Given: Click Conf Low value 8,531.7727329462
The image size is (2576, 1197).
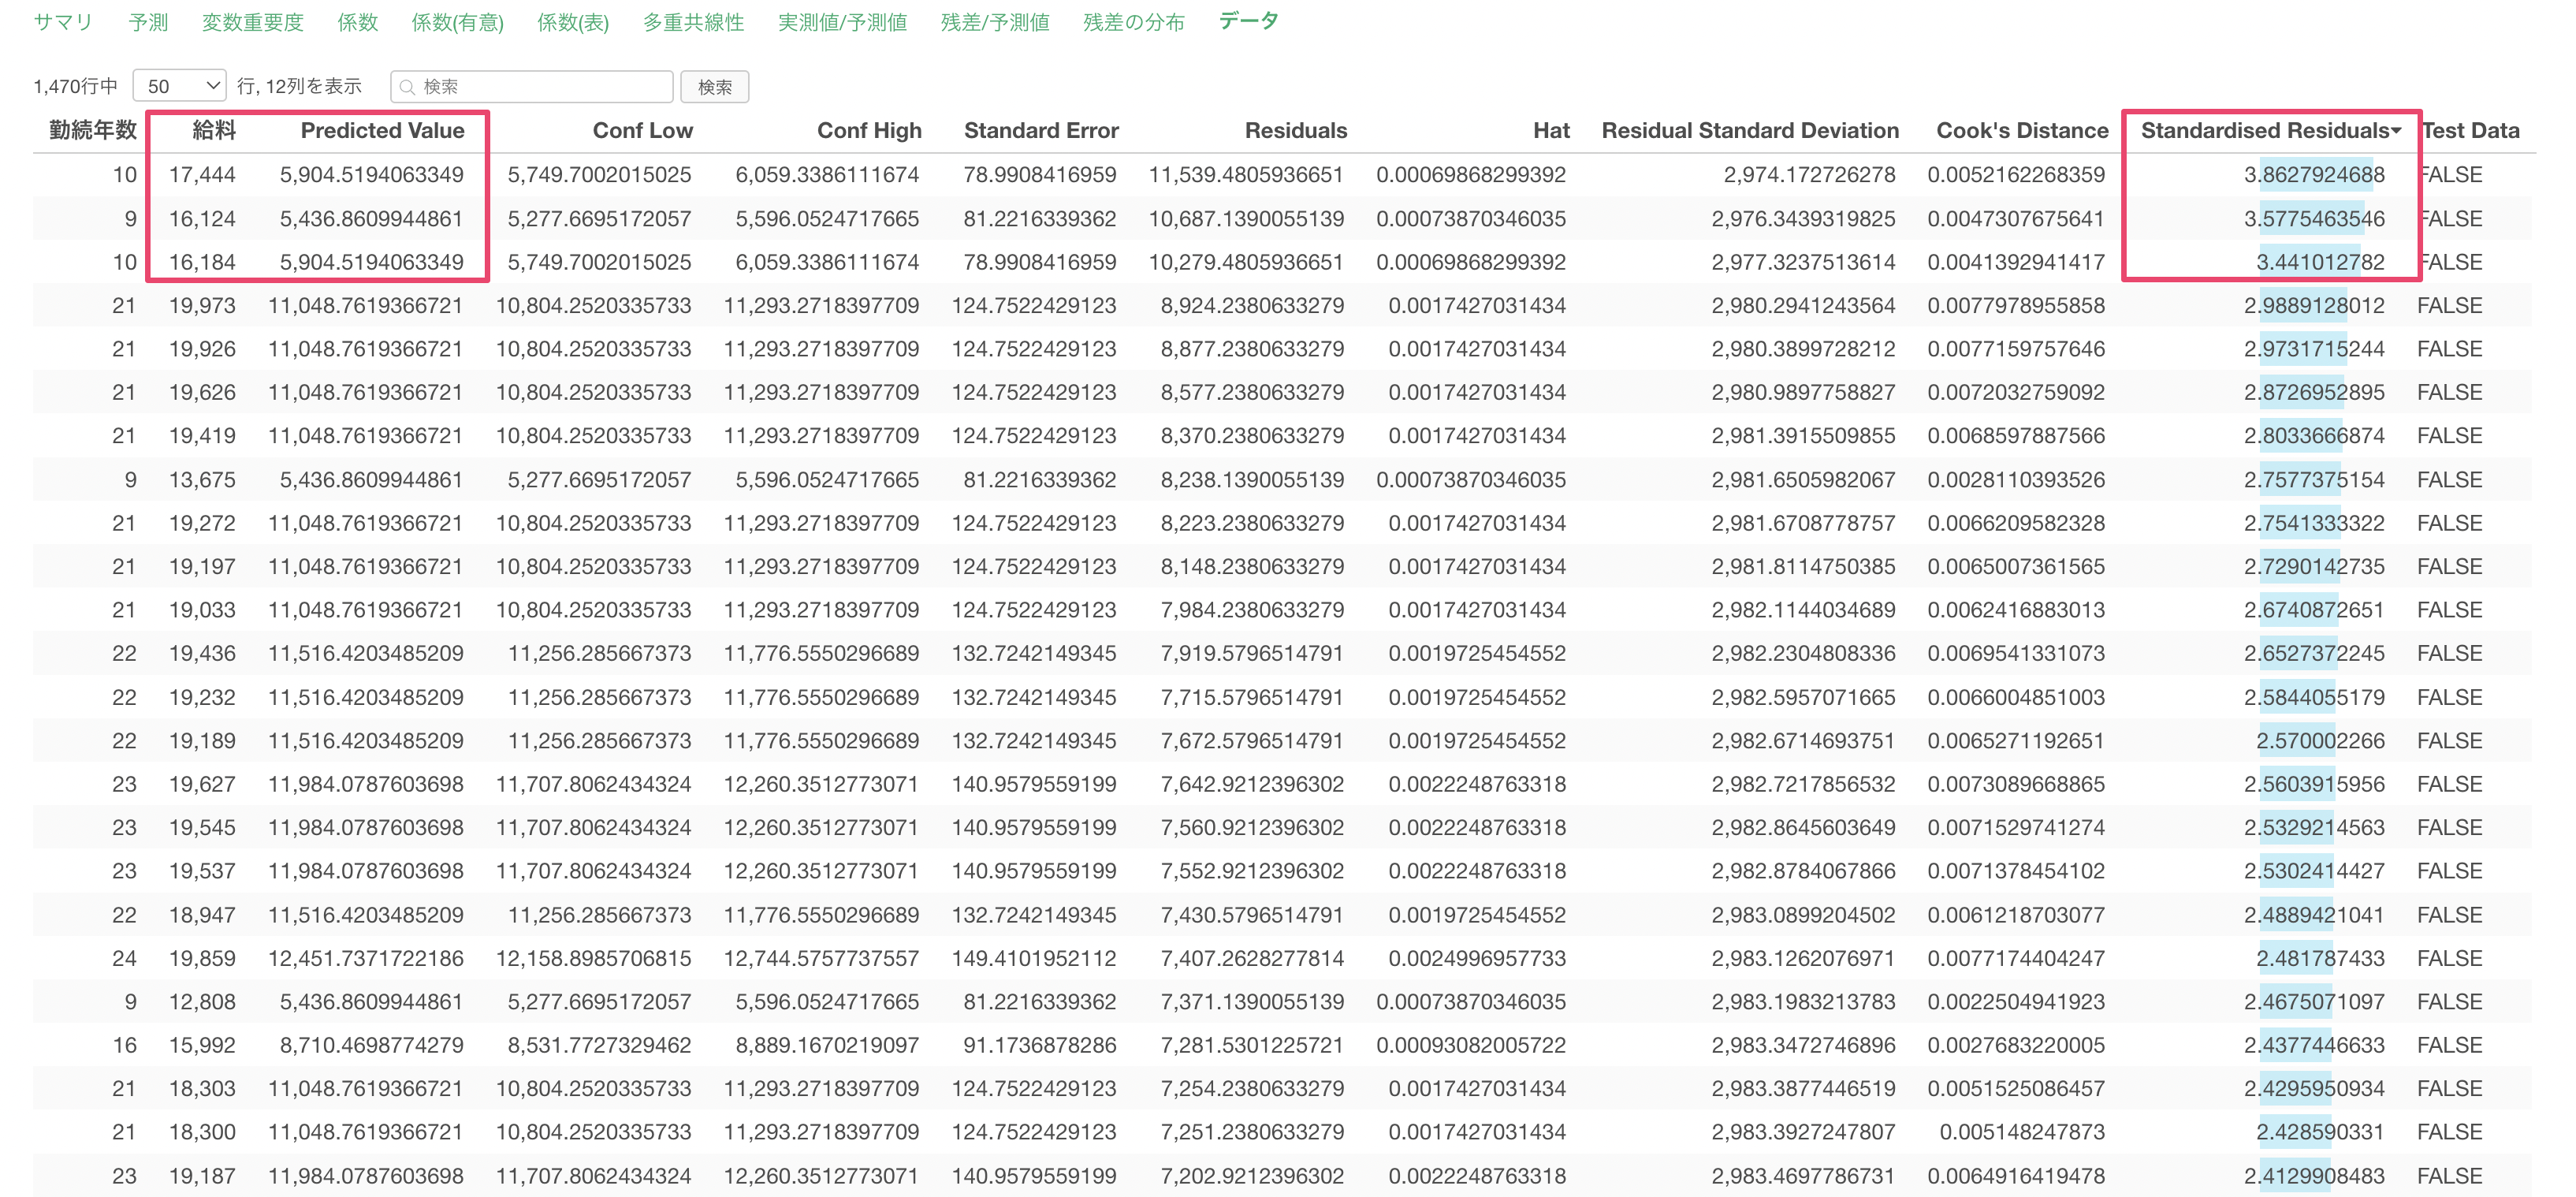Looking at the screenshot, I should pos(599,1045).
